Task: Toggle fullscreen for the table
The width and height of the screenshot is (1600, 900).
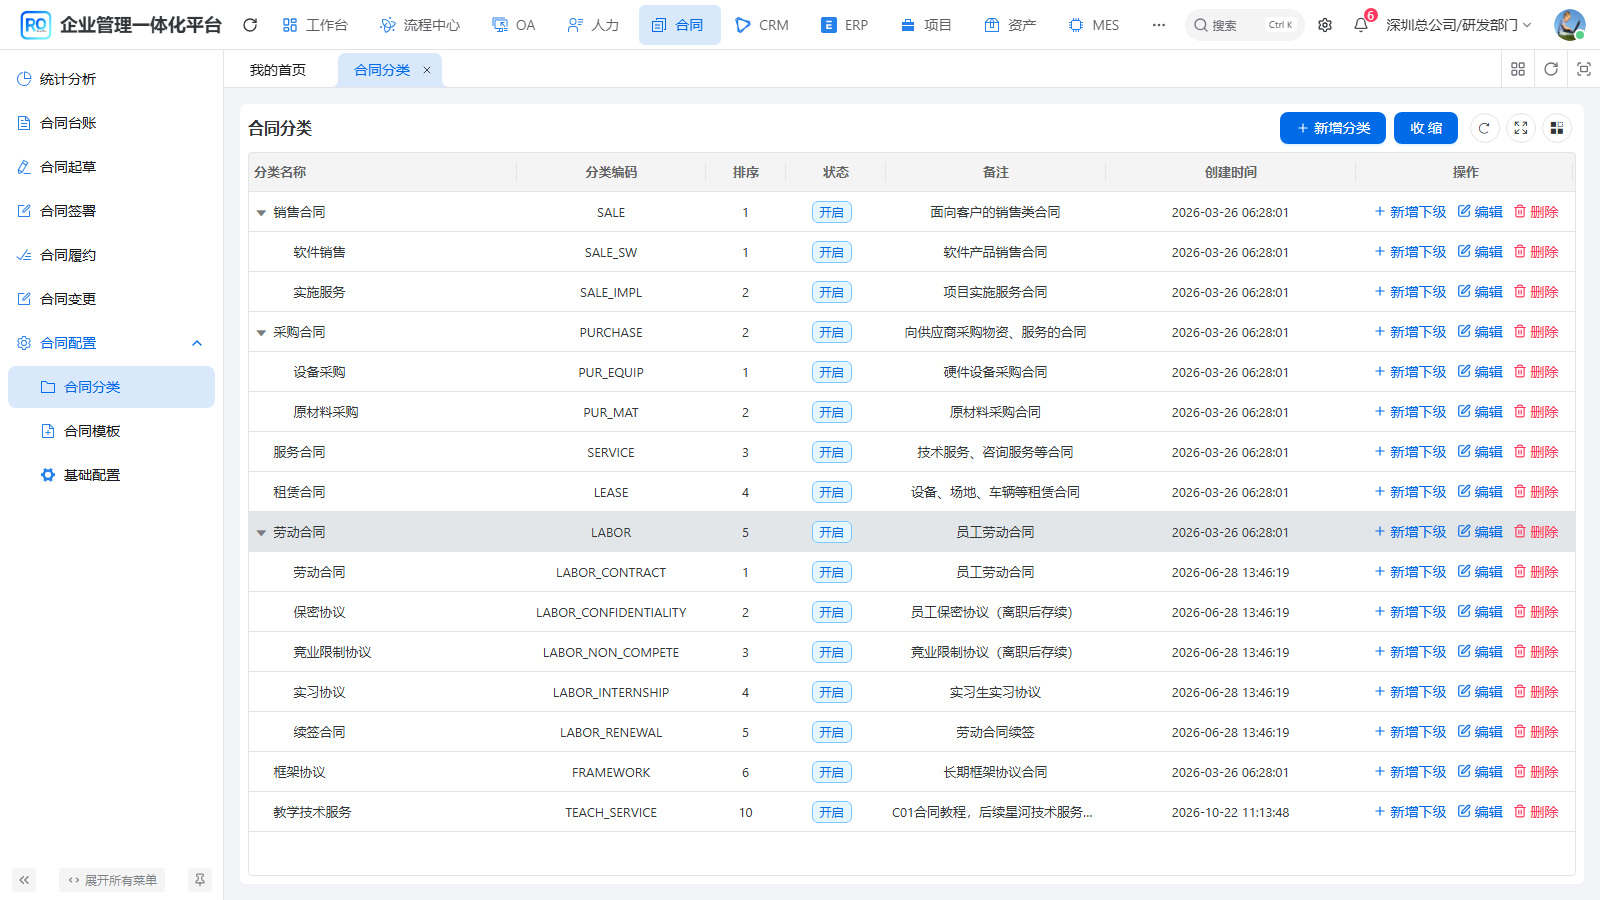Action: [1521, 128]
